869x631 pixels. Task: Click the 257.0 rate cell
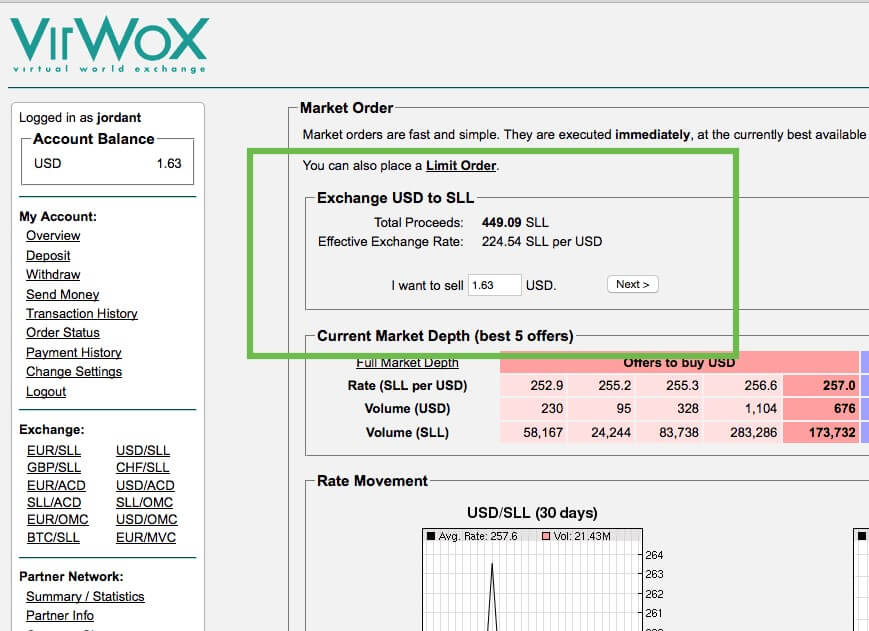coord(821,385)
